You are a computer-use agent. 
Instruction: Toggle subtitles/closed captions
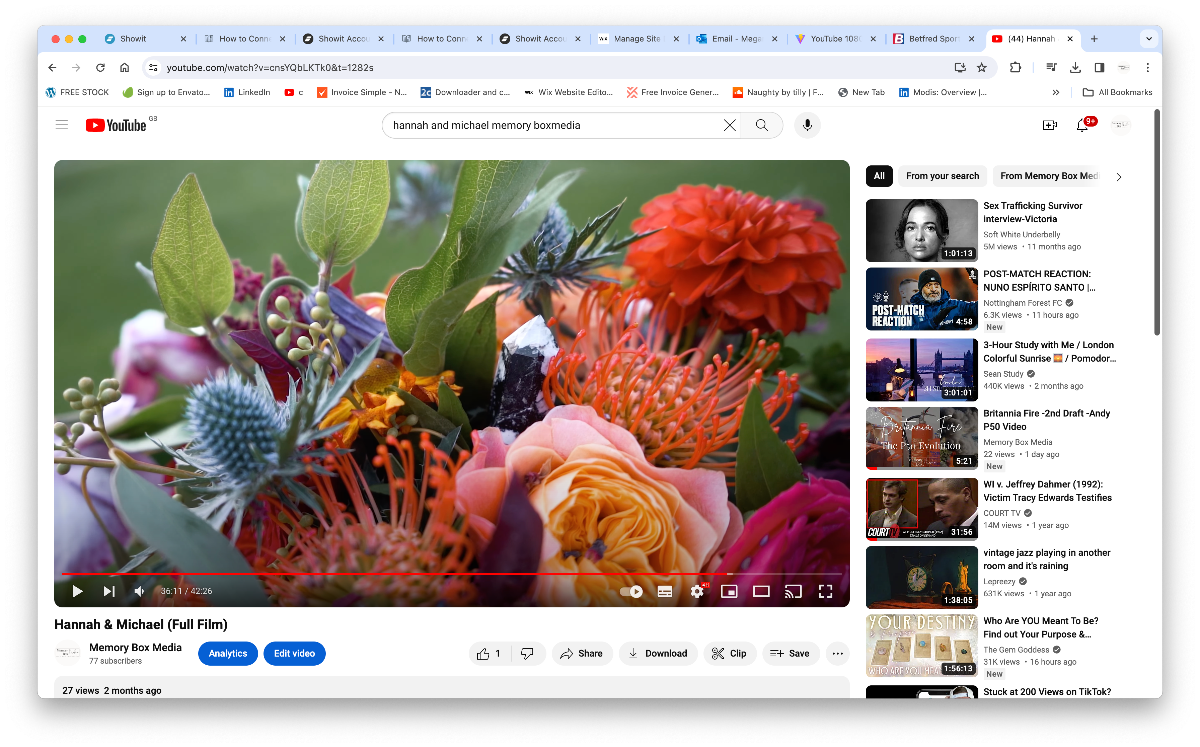click(x=665, y=591)
